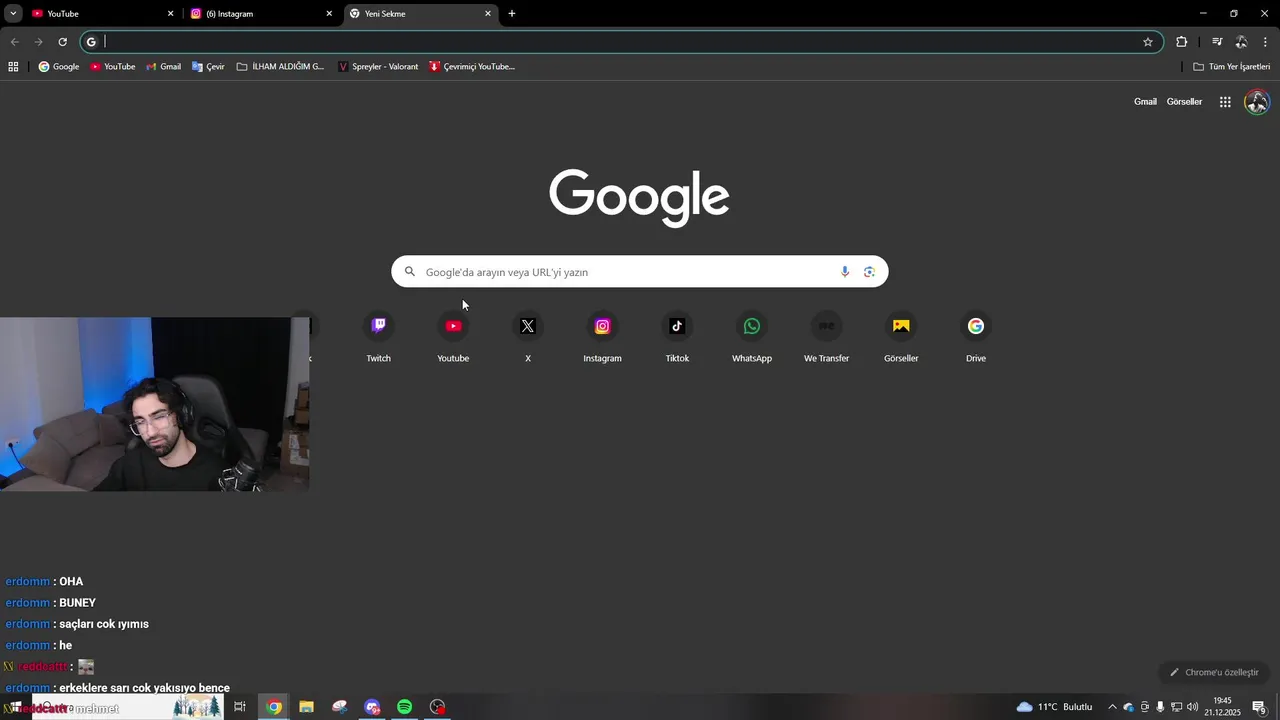Close the Instagram tab
The image size is (1280, 720).
(x=329, y=14)
